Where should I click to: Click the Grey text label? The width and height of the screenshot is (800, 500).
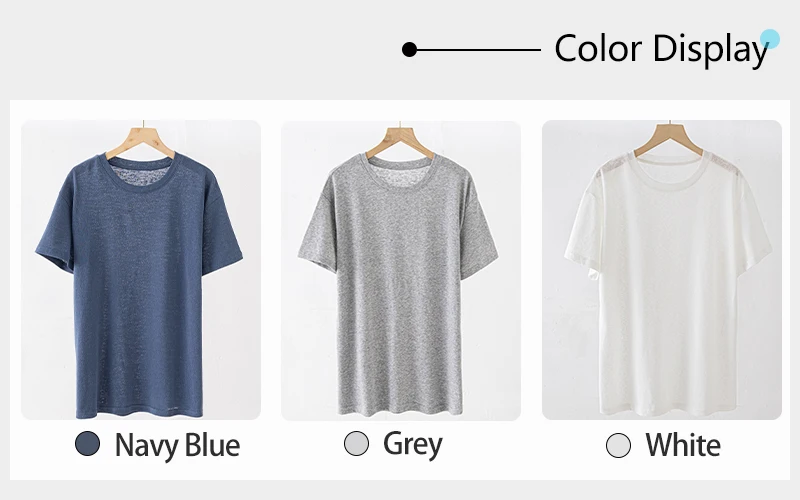pos(413,444)
